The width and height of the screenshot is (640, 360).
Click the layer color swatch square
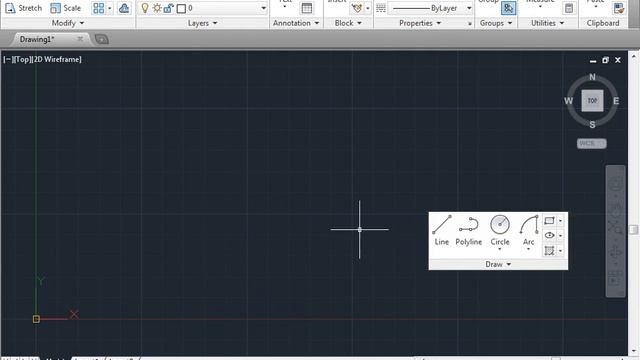pyautogui.click(x=181, y=8)
